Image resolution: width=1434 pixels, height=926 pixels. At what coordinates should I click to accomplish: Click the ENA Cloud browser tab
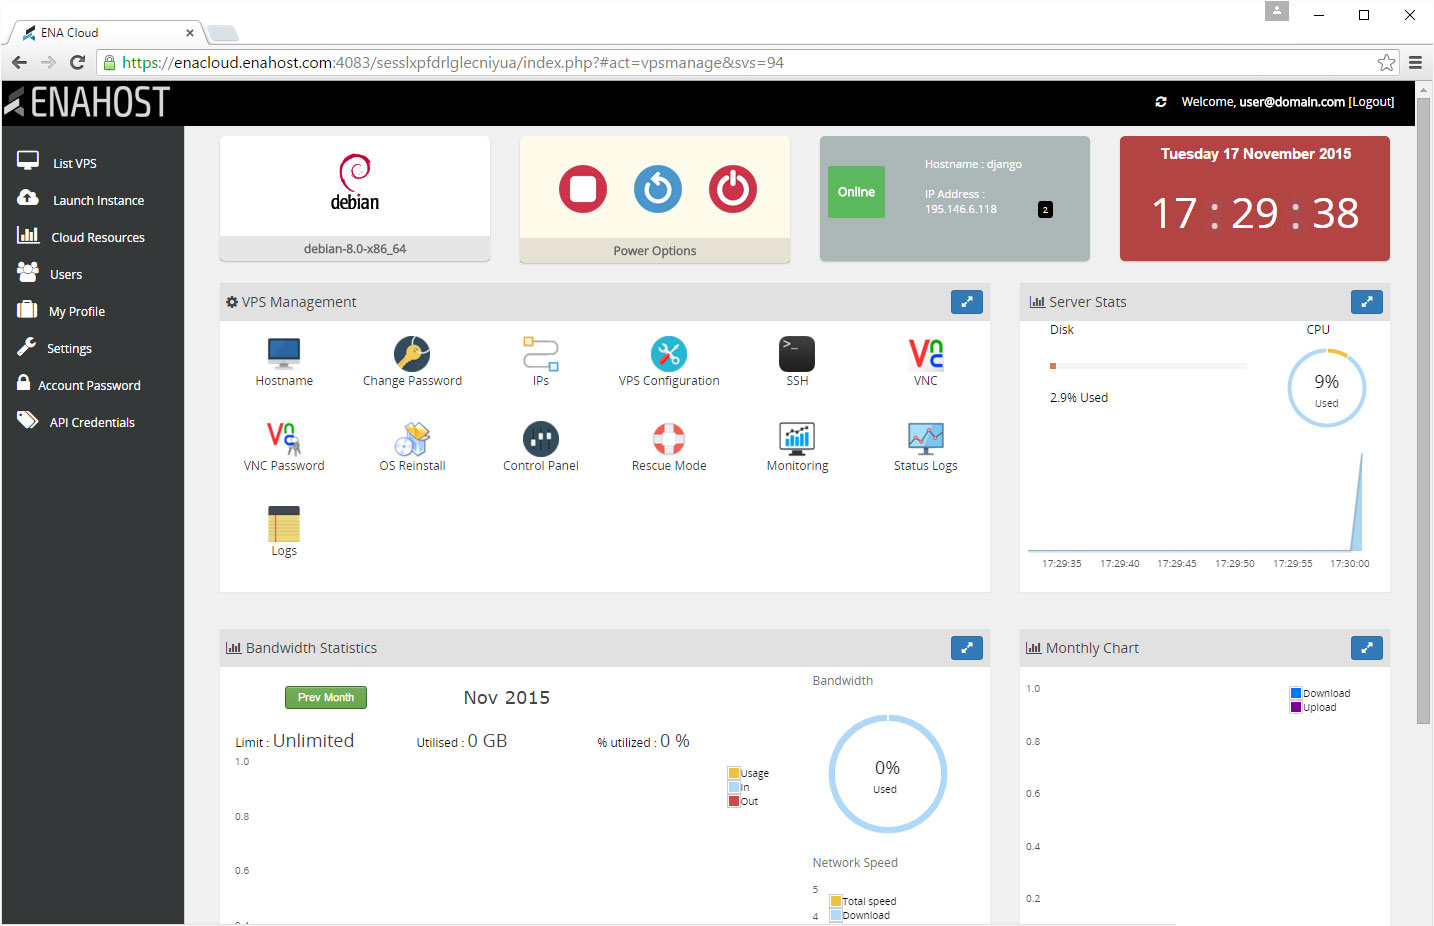(x=105, y=33)
